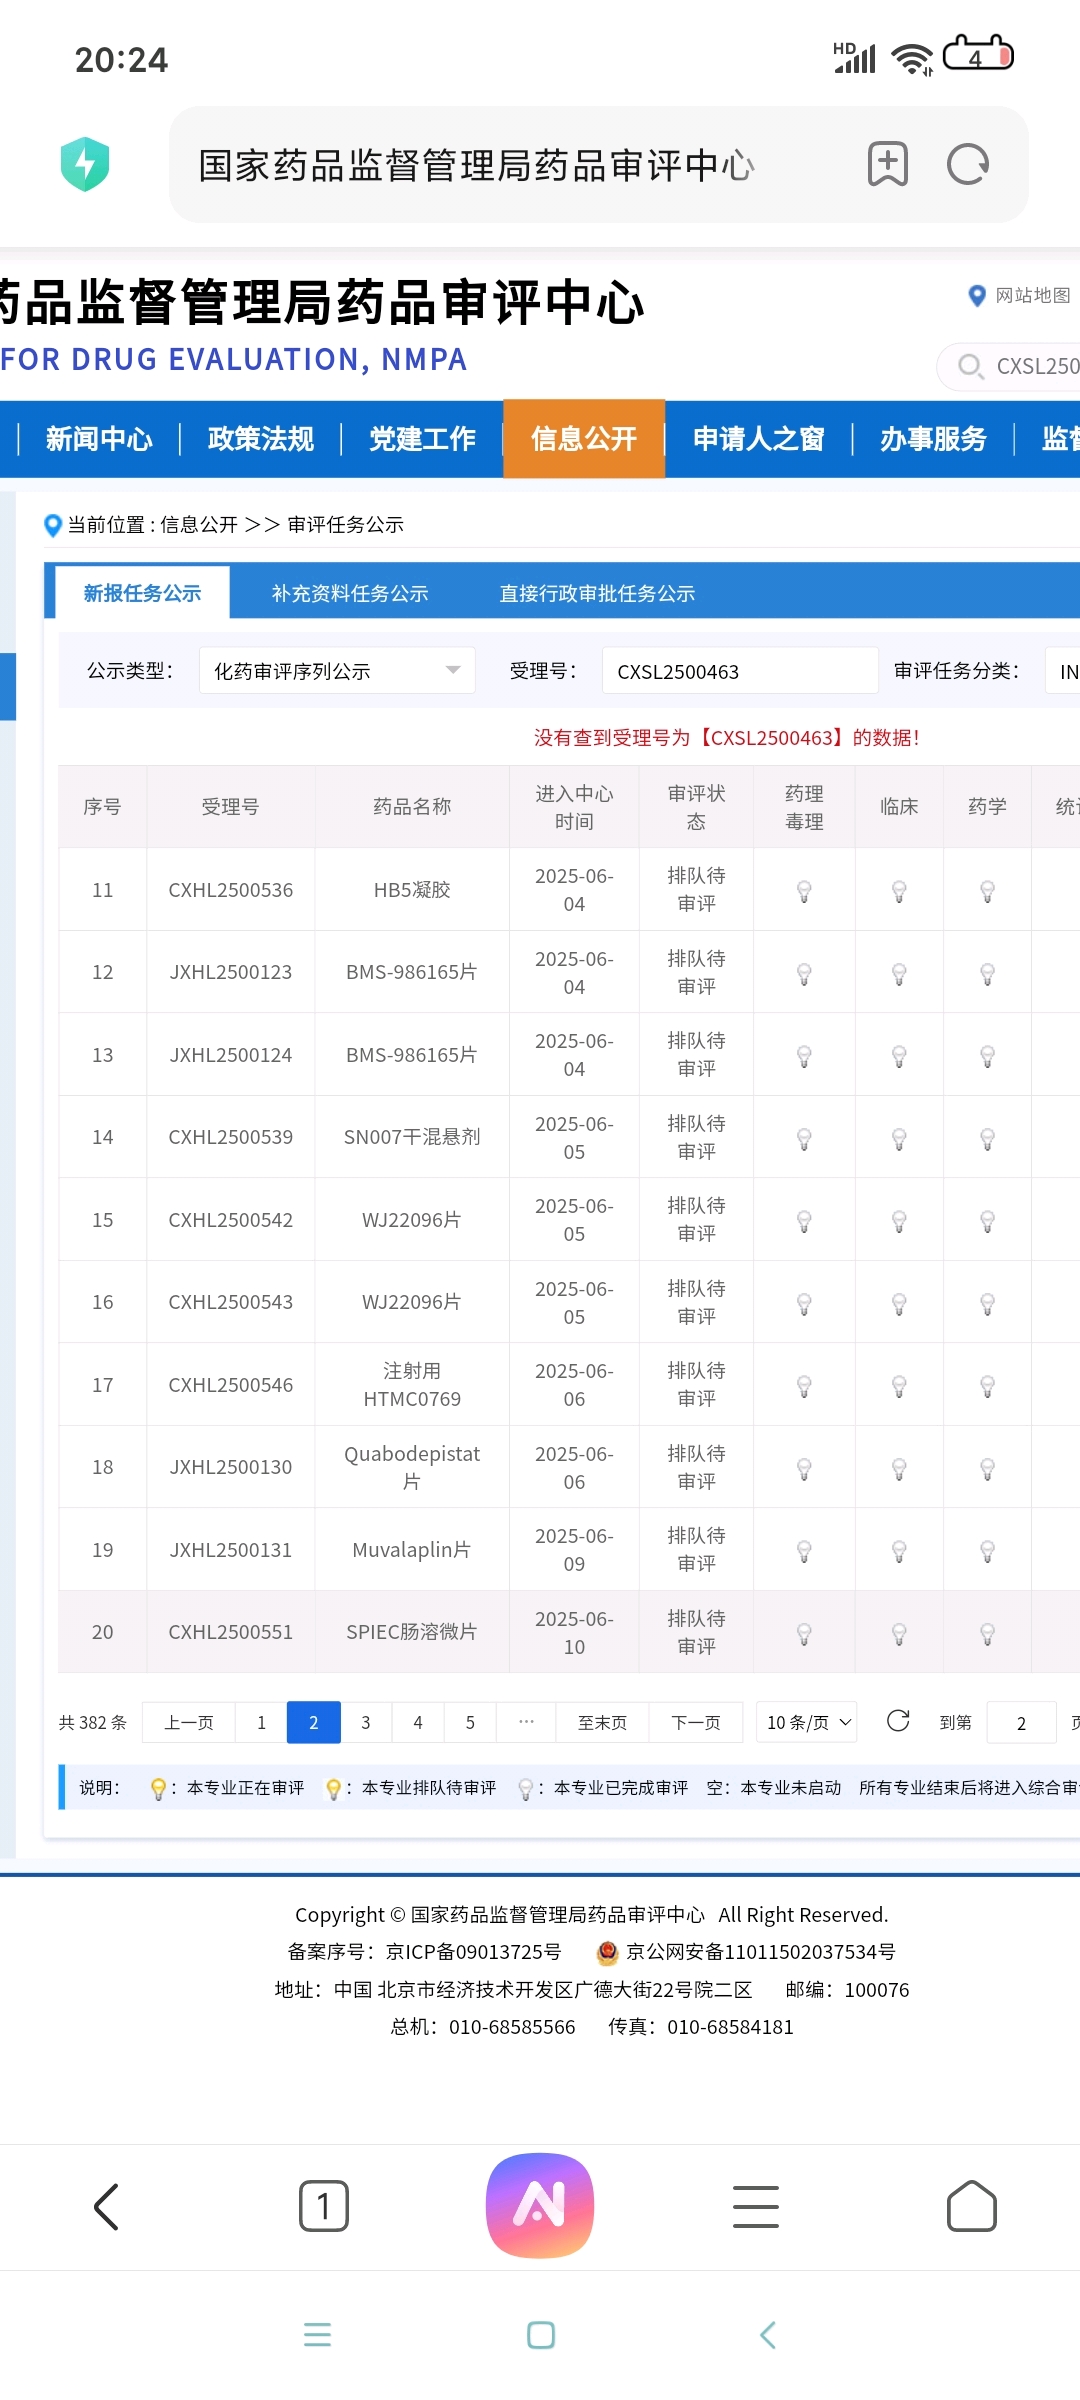Image resolution: width=1080 pixels, height=2400 pixels.
Task: Jump to 至末页 last page
Action: coord(602,1722)
